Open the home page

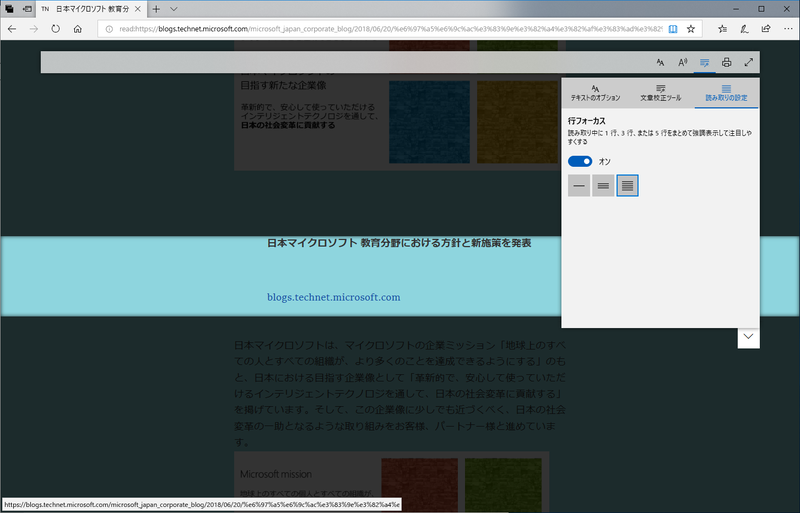tap(78, 29)
